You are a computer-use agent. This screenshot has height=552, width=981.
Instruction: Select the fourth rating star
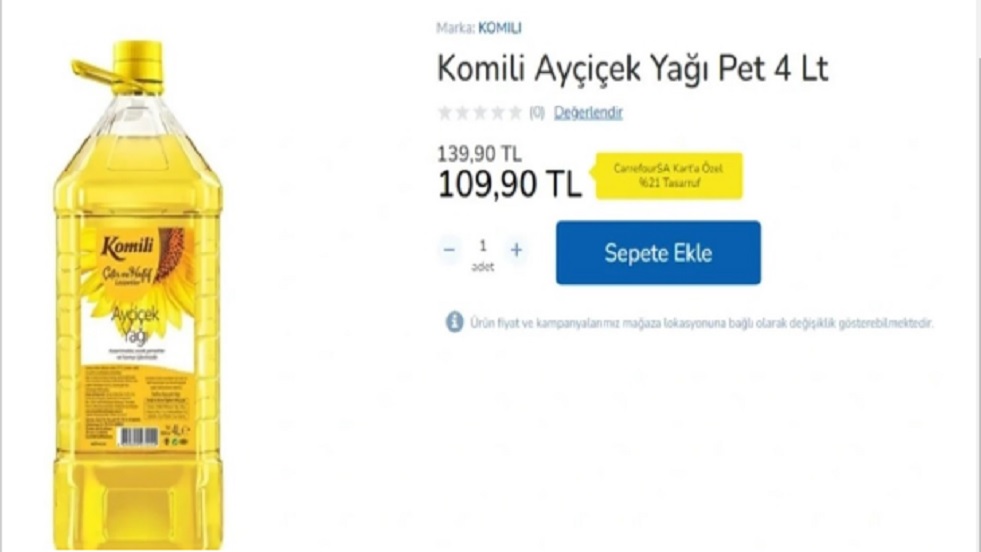click(x=497, y=113)
